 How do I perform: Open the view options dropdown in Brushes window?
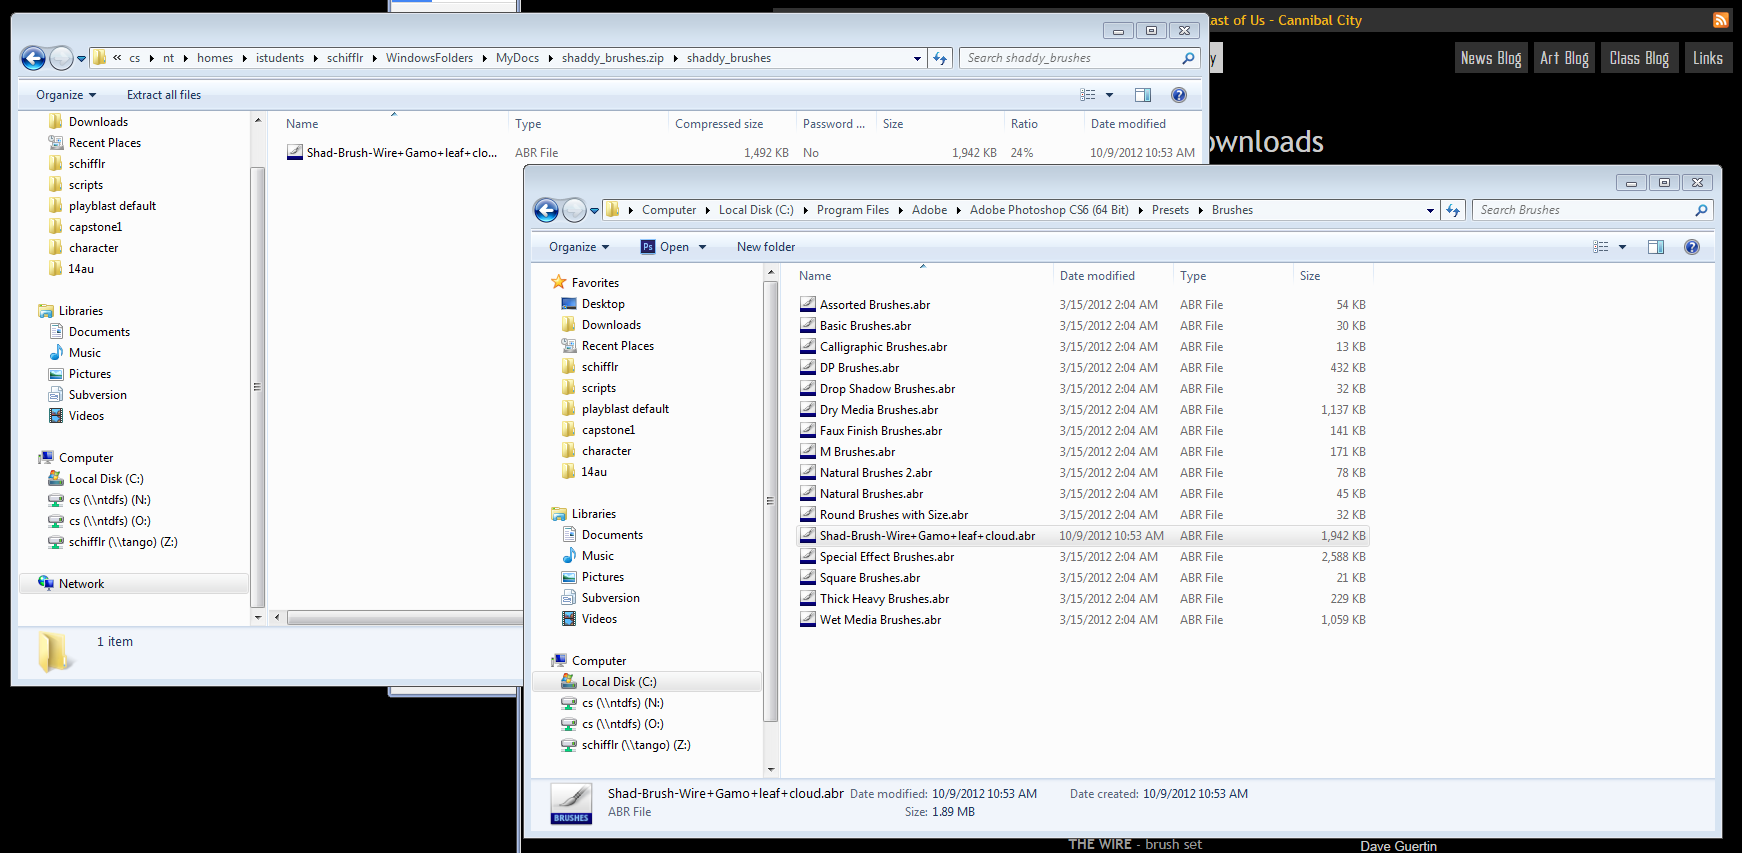pos(1622,247)
